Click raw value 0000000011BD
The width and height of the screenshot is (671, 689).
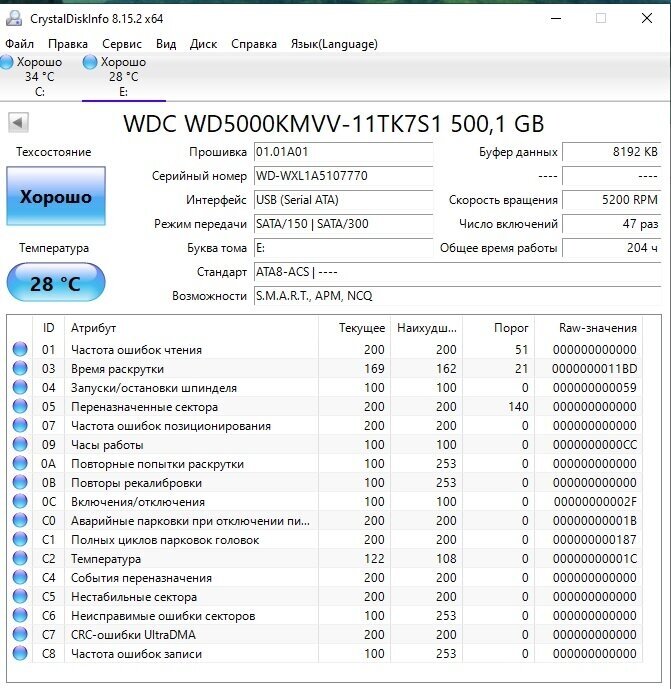coord(595,368)
